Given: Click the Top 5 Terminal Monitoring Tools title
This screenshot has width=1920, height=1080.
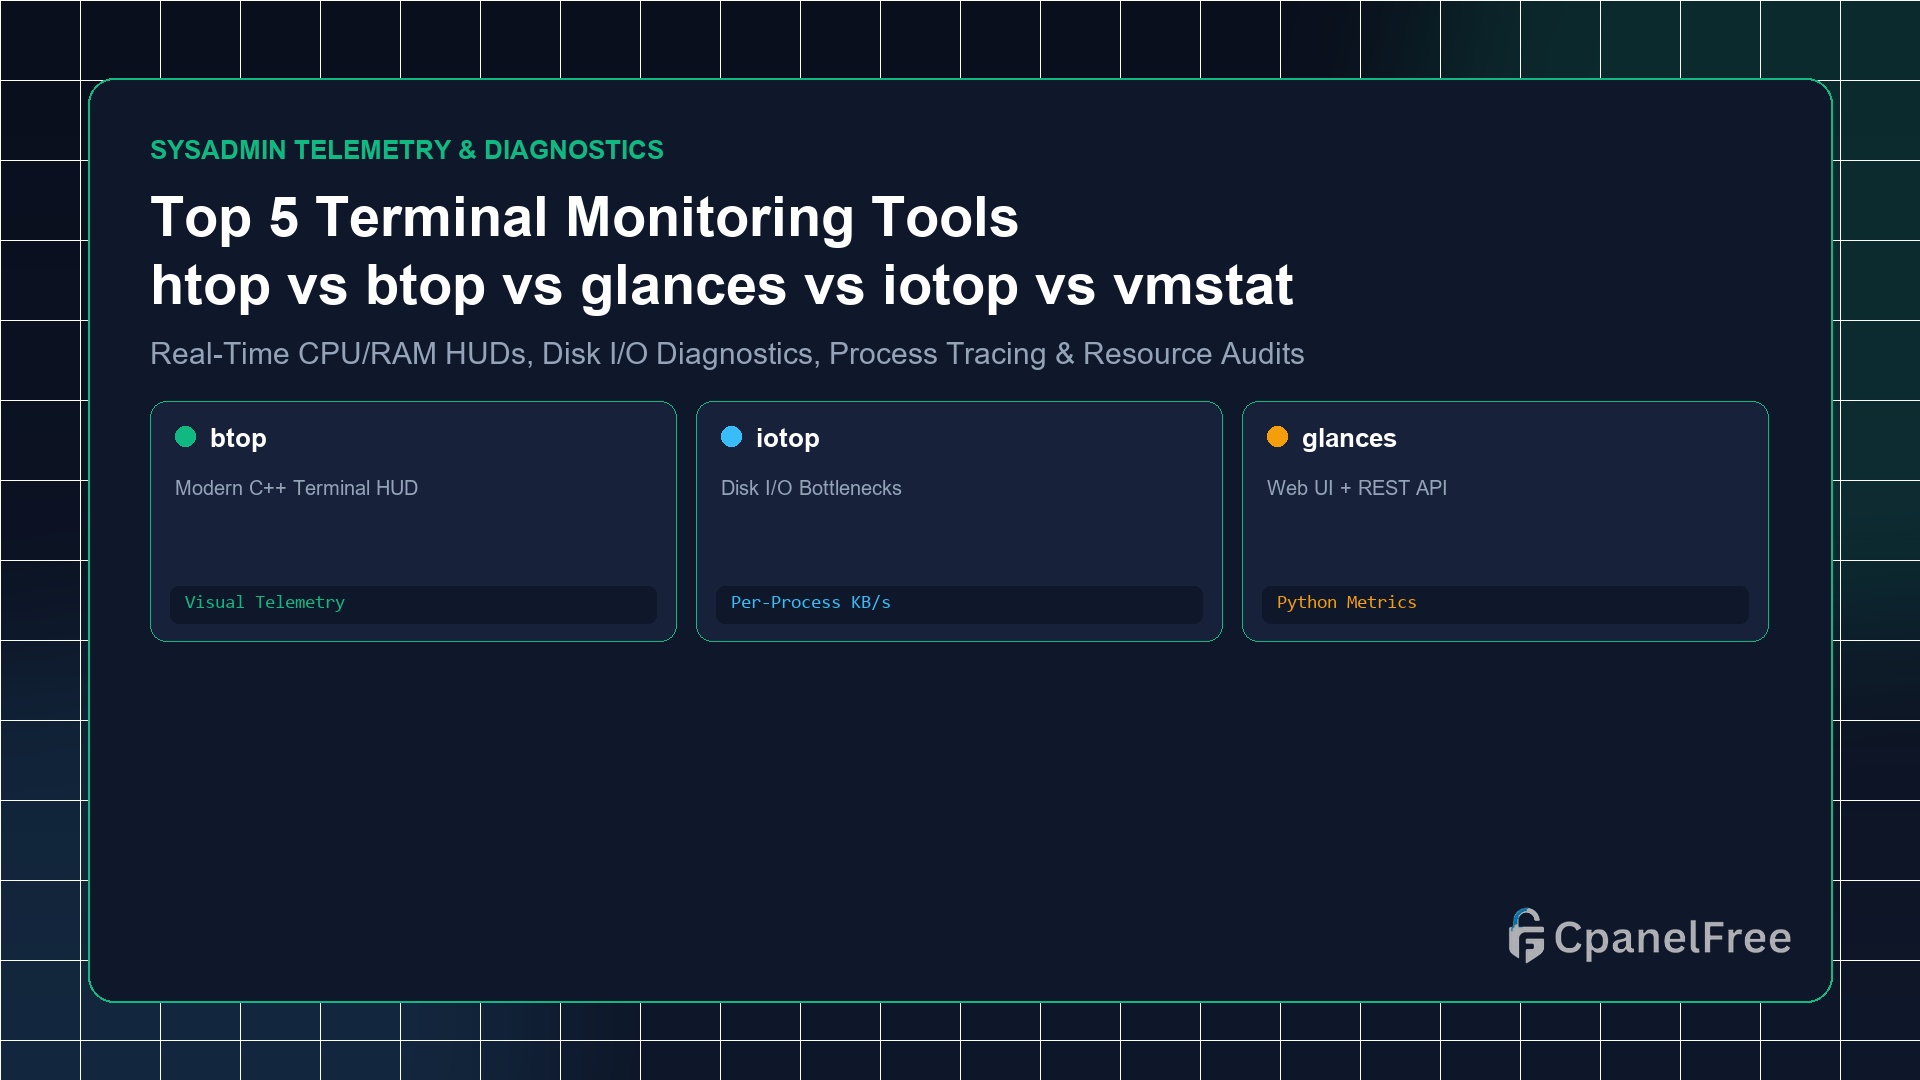Looking at the screenshot, I should coord(584,217).
